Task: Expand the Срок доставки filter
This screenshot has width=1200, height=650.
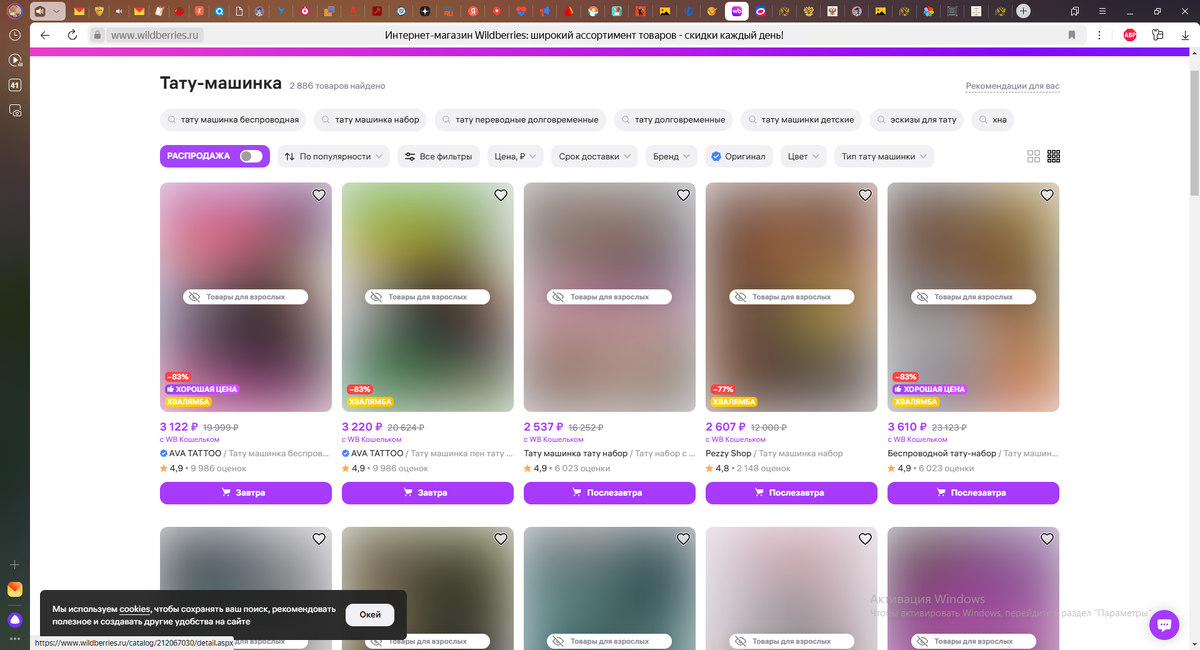Action: pyautogui.click(x=595, y=156)
